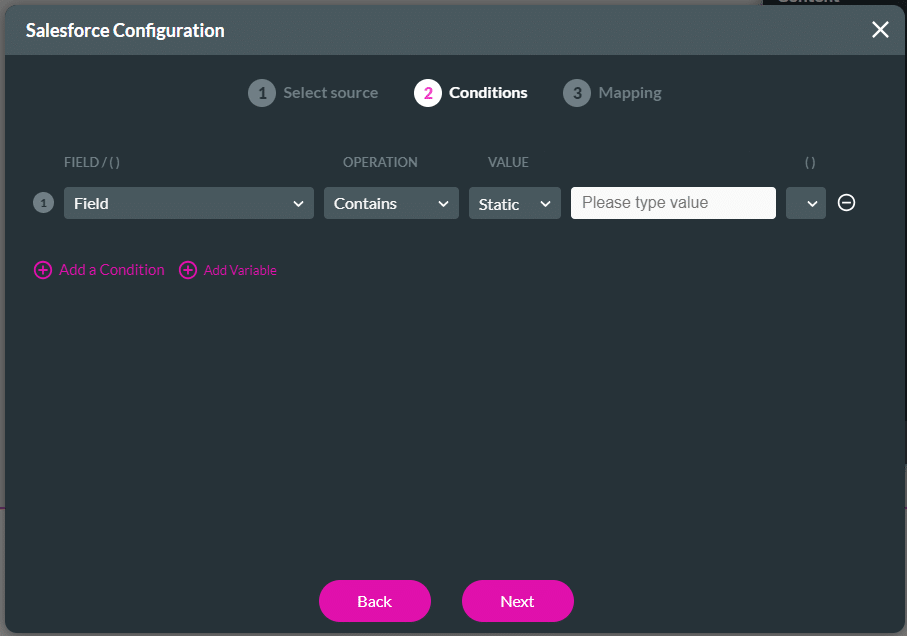Click the Back button
The image size is (907, 636).
pos(374,601)
